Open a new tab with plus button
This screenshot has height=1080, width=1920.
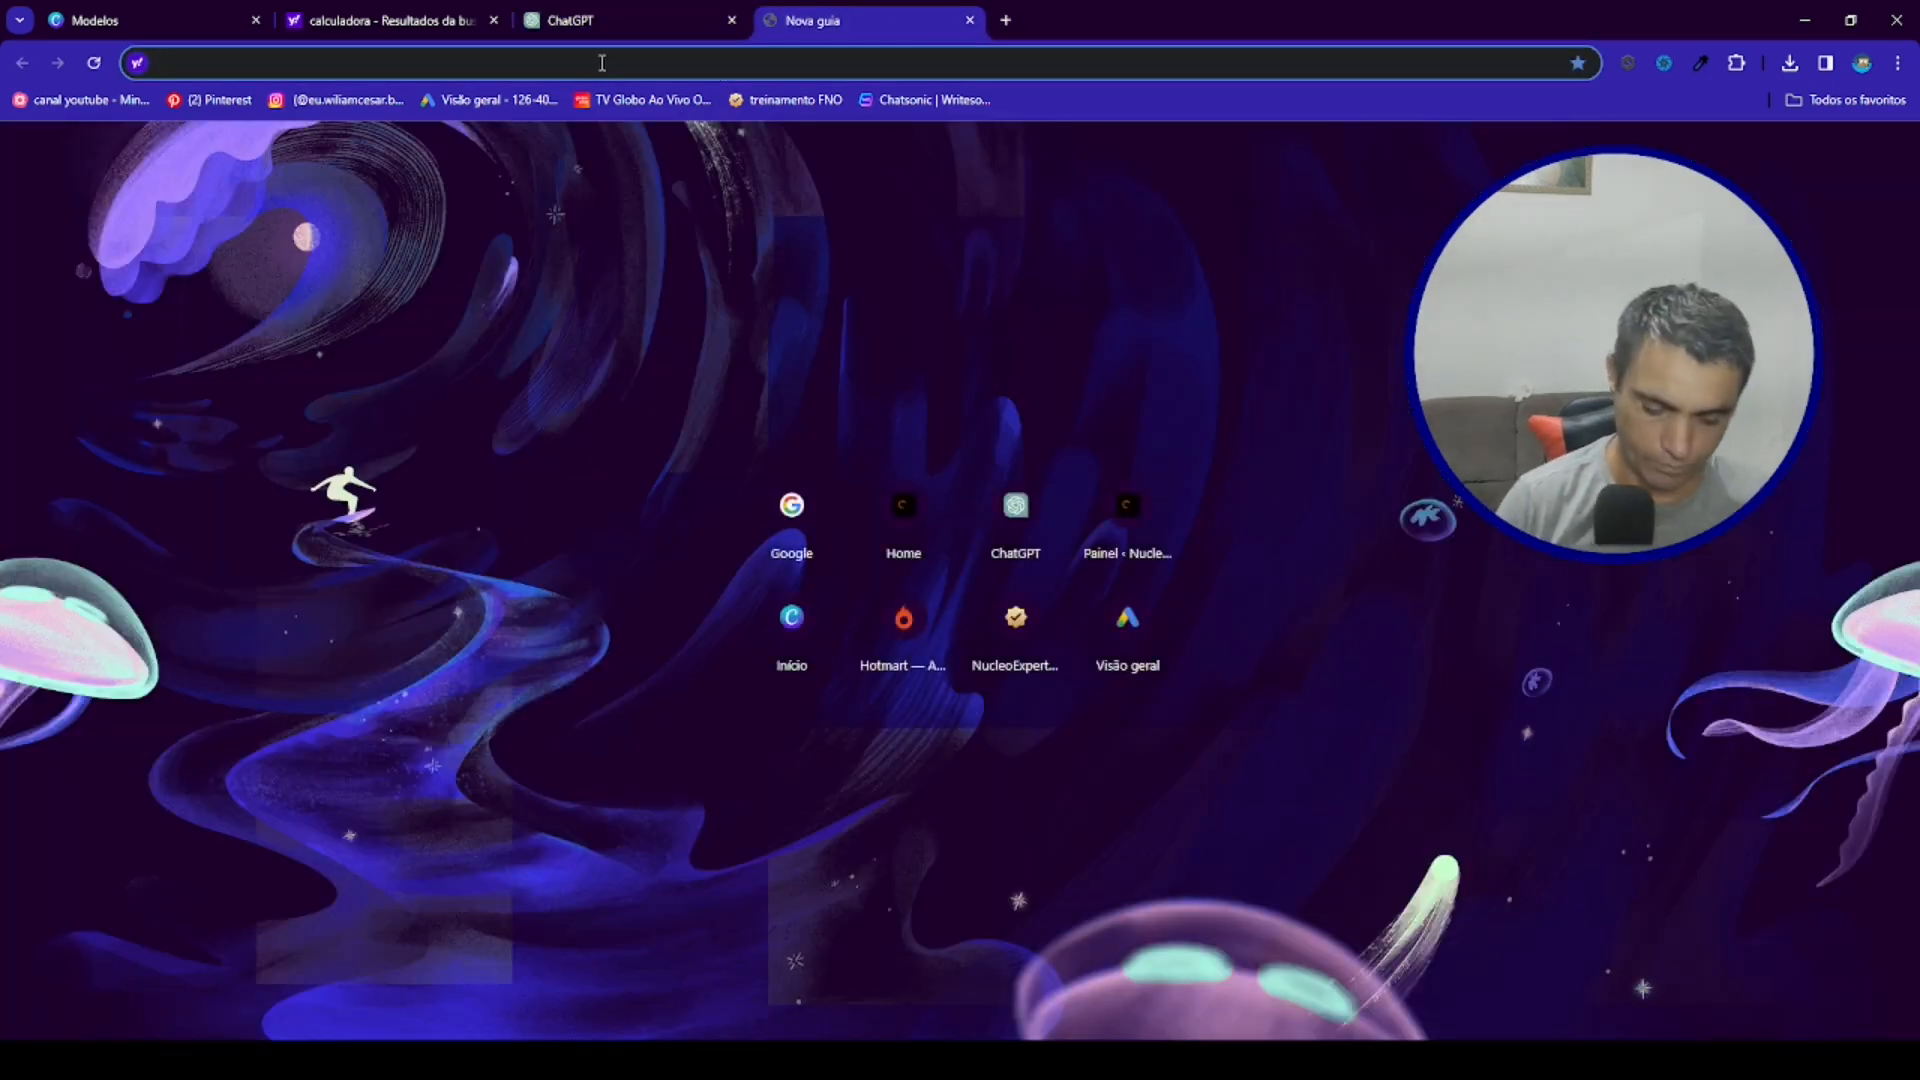(x=1006, y=20)
